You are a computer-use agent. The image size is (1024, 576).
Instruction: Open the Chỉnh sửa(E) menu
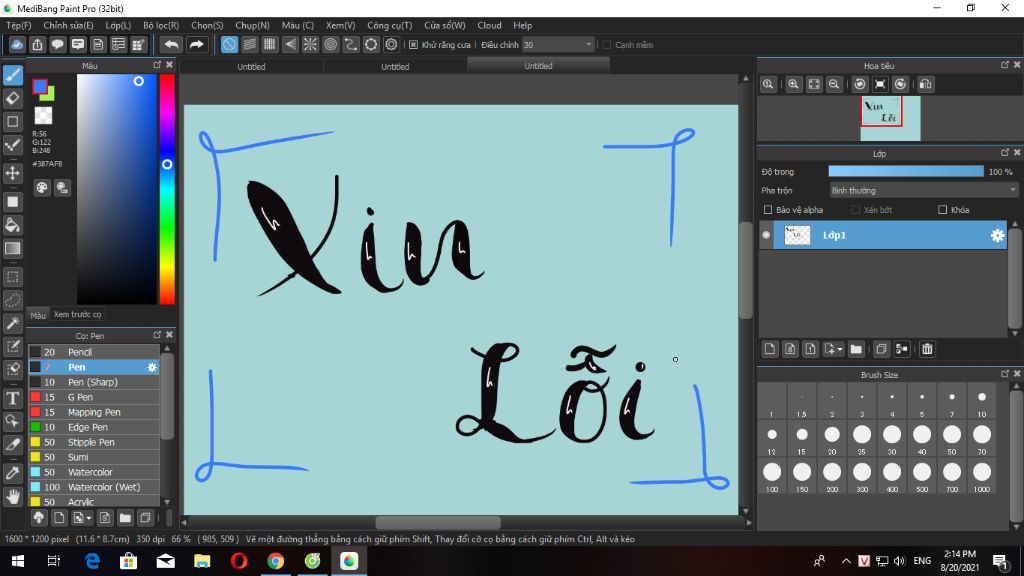coord(69,25)
